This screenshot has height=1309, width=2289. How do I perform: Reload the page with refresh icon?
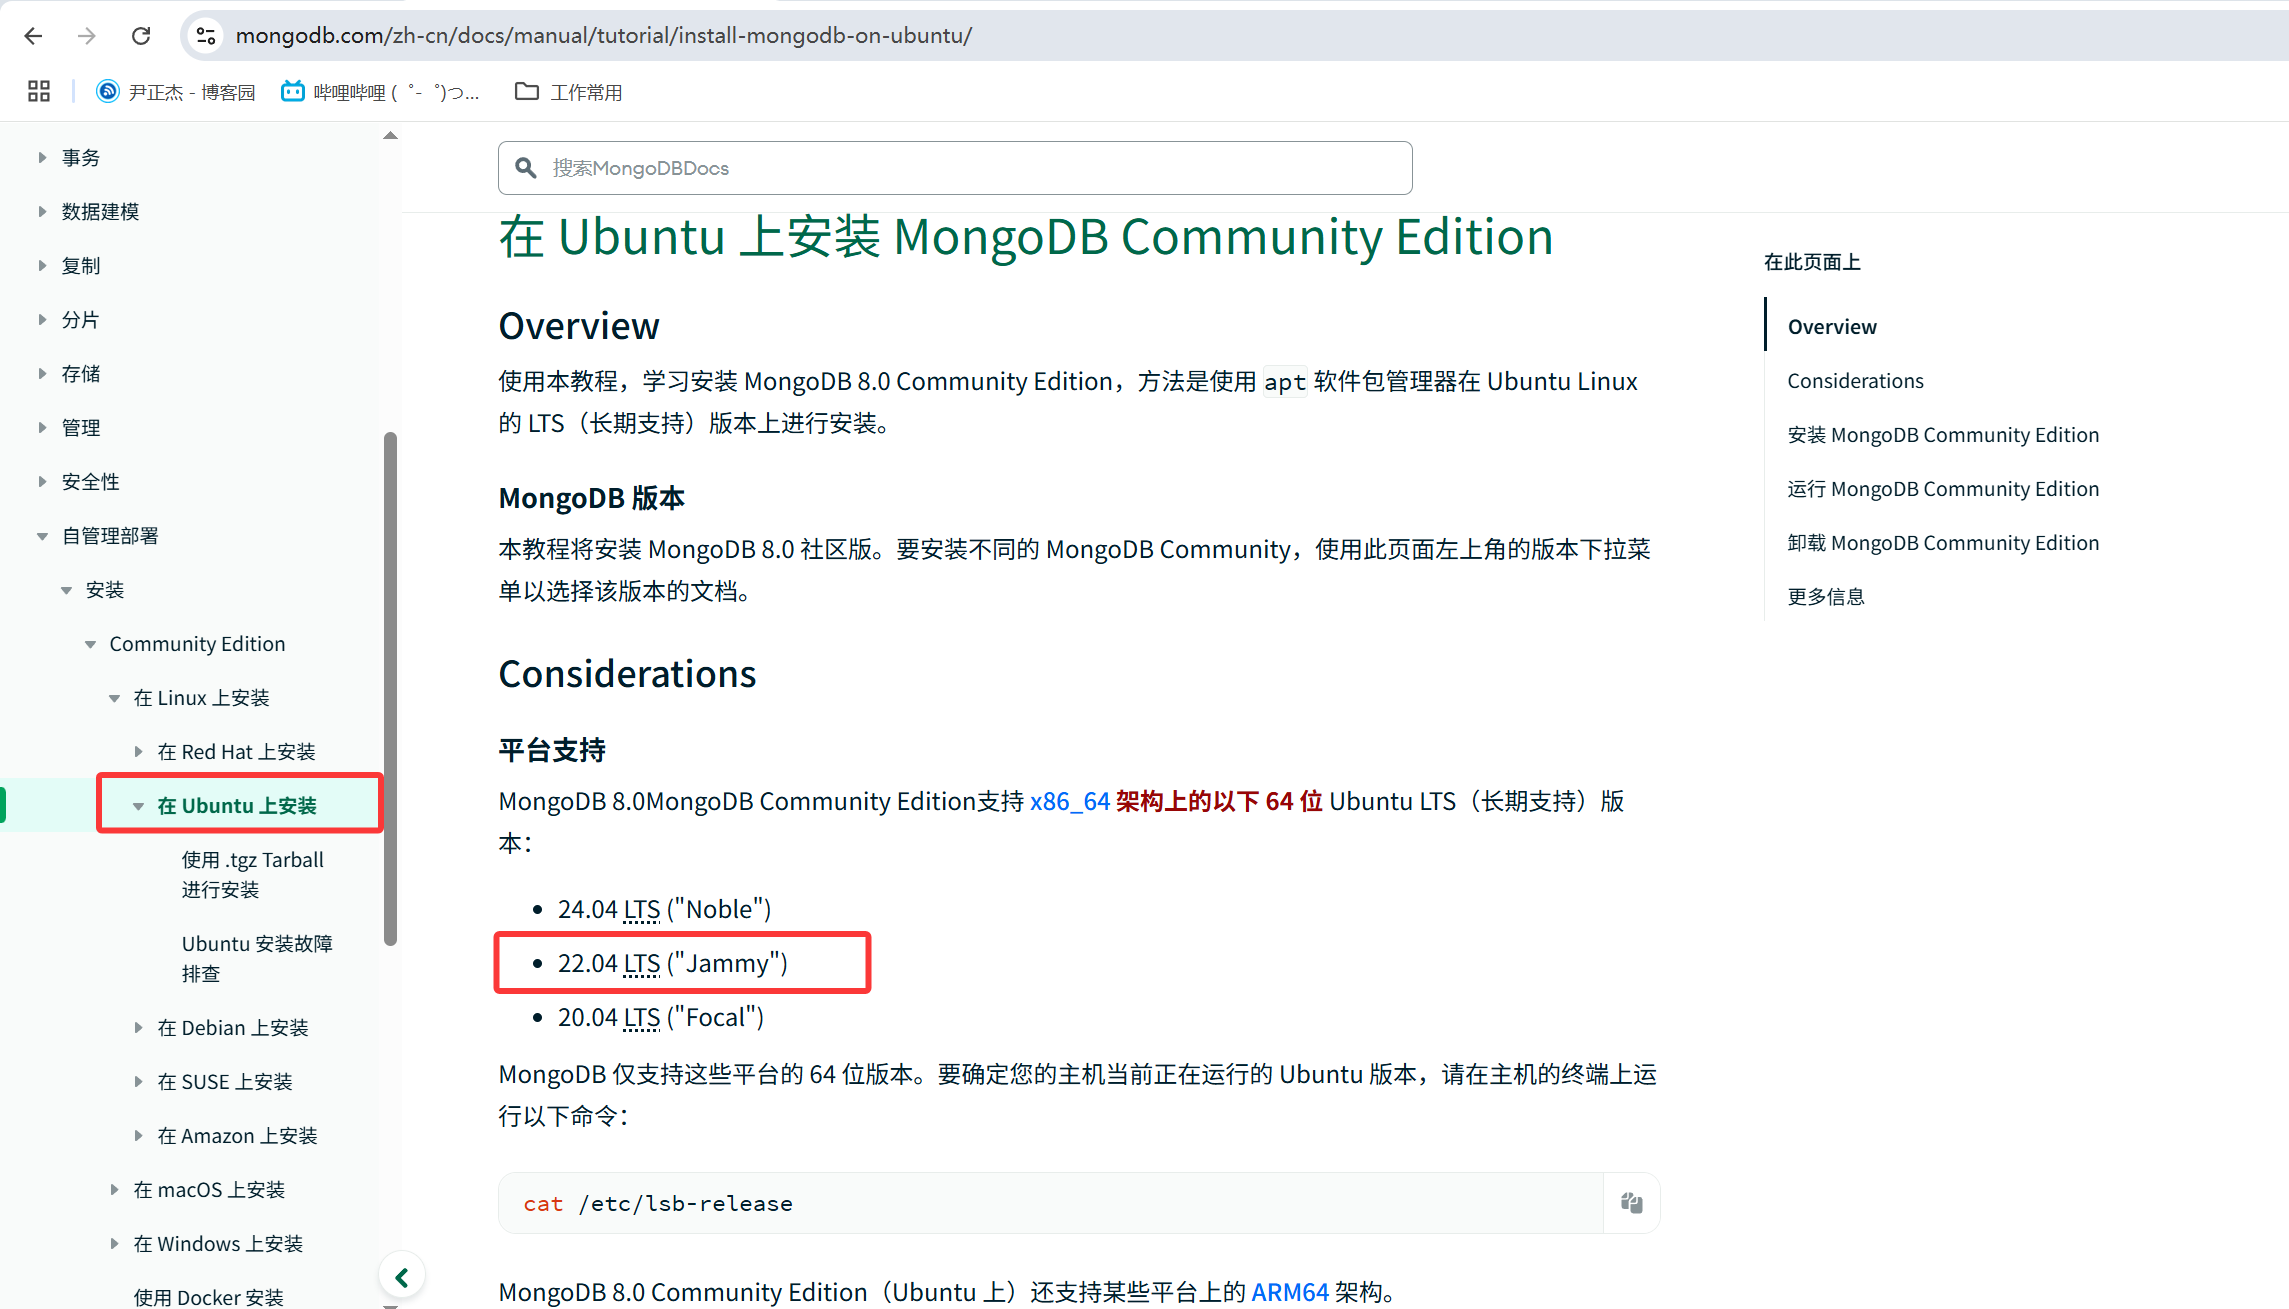coord(141,36)
